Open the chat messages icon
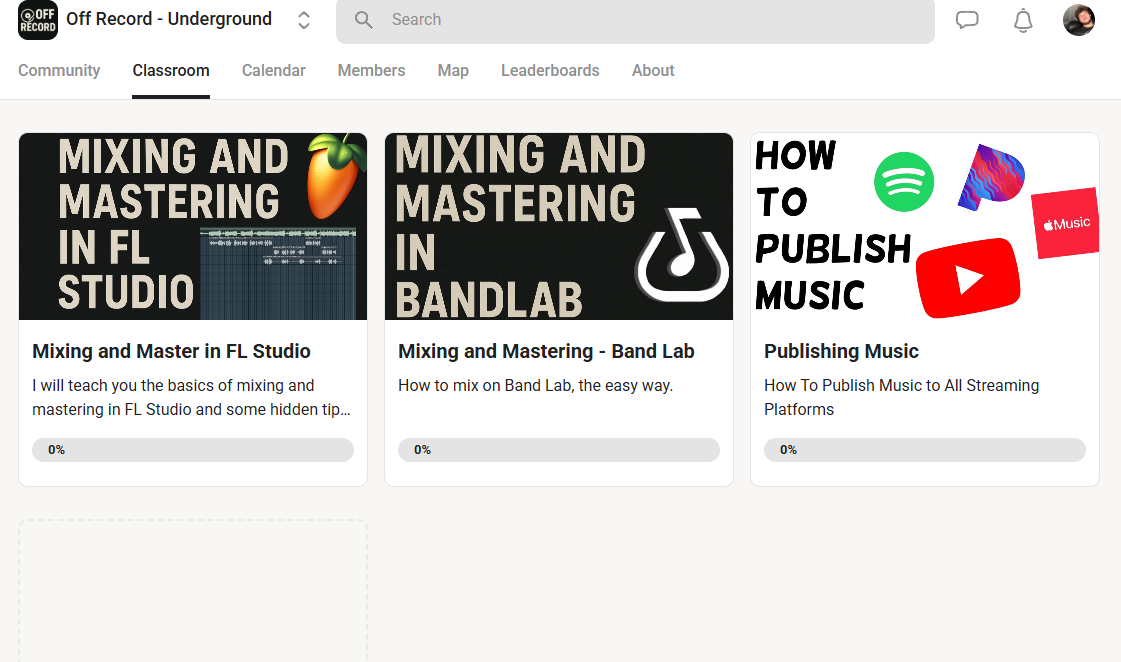The image size is (1121, 662). pos(967,20)
